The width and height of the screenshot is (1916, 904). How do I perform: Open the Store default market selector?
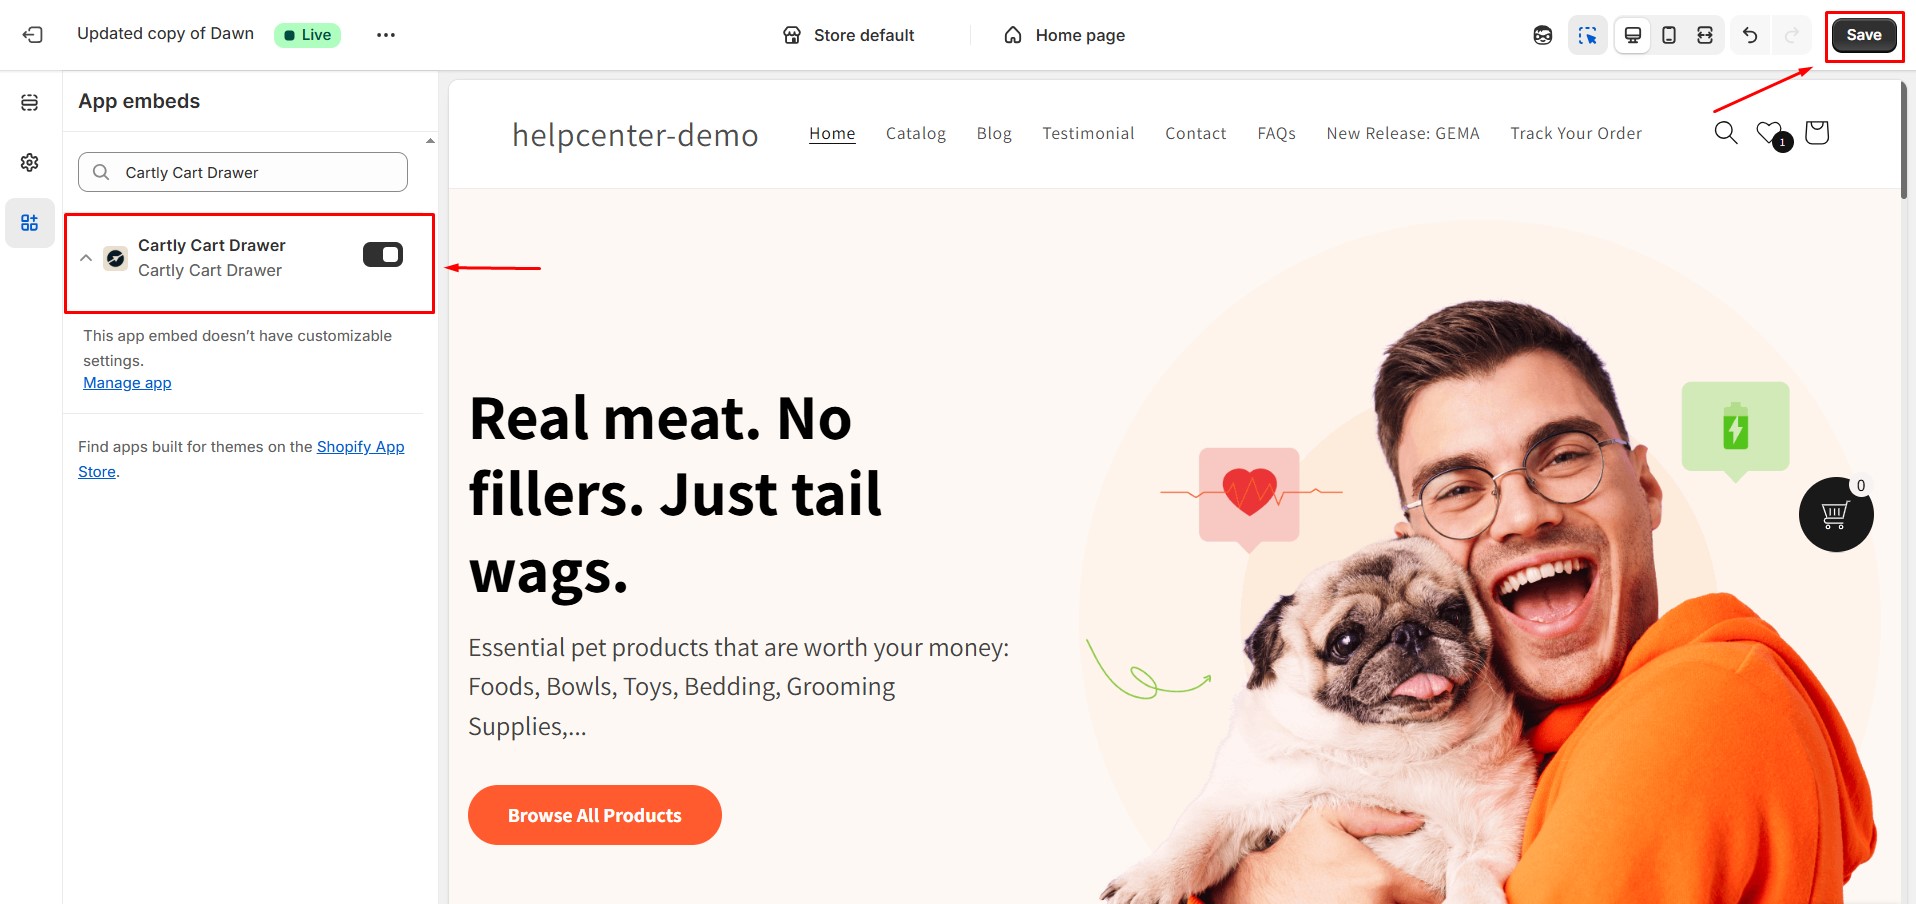(848, 35)
